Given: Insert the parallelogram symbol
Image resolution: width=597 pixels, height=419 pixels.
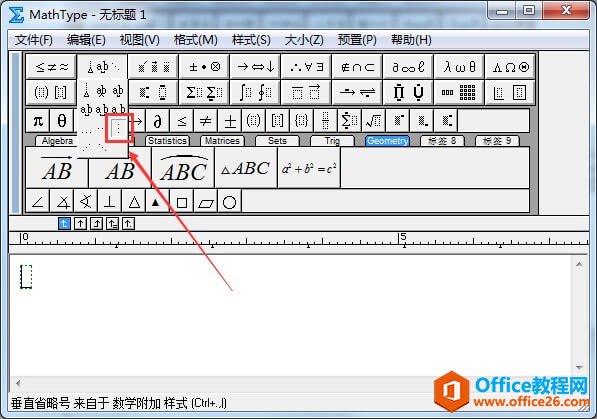Looking at the screenshot, I should 206,201.
